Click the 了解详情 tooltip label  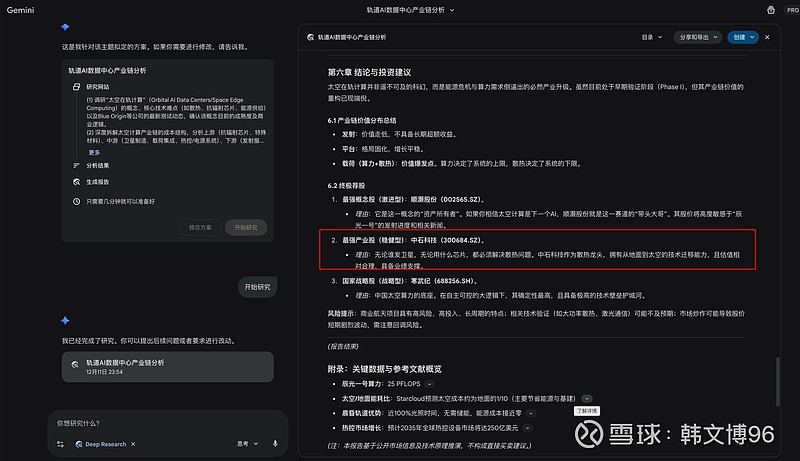pyautogui.click(x=587, y=411)
